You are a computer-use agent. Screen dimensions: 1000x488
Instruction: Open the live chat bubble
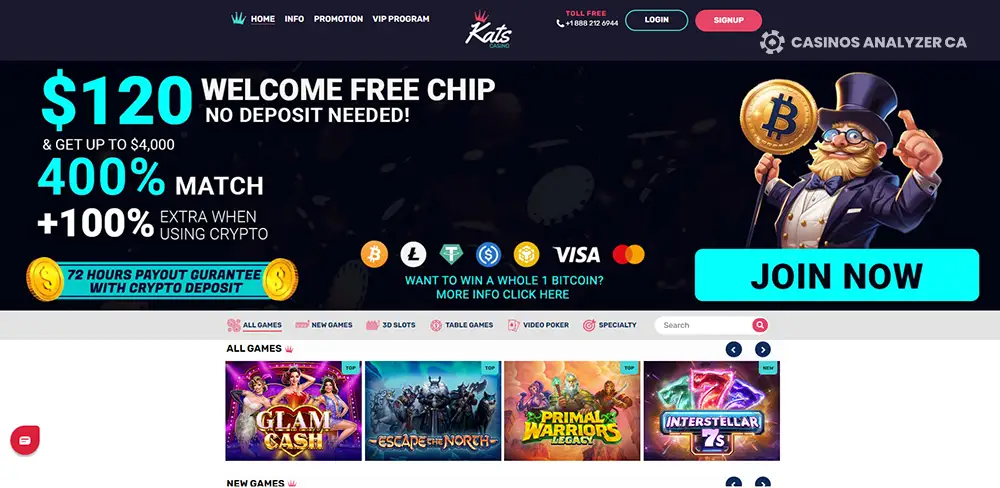coord(25,440)
